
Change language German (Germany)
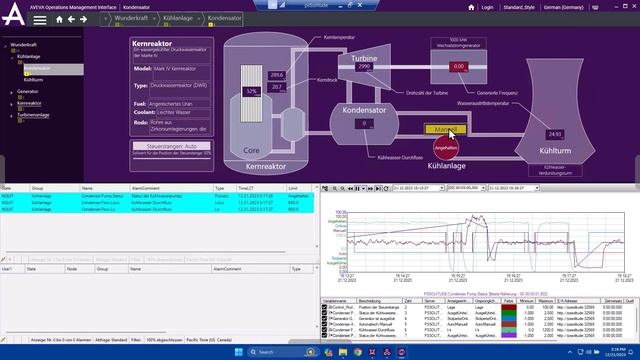563,7
